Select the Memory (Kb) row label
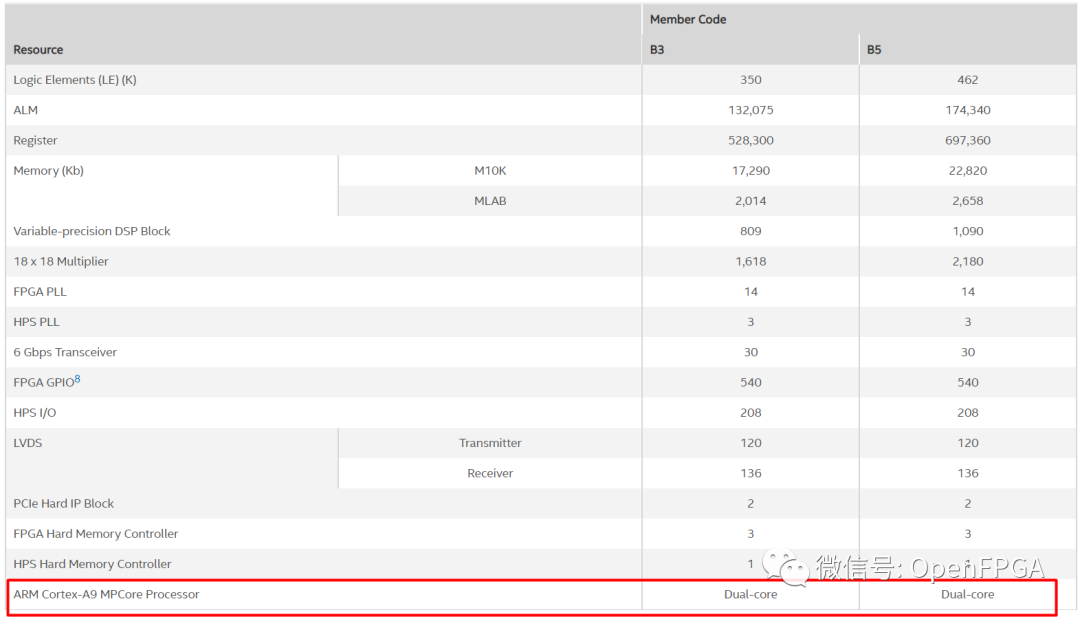Viewport: 1080px width, 619px height. pos(48,171)
